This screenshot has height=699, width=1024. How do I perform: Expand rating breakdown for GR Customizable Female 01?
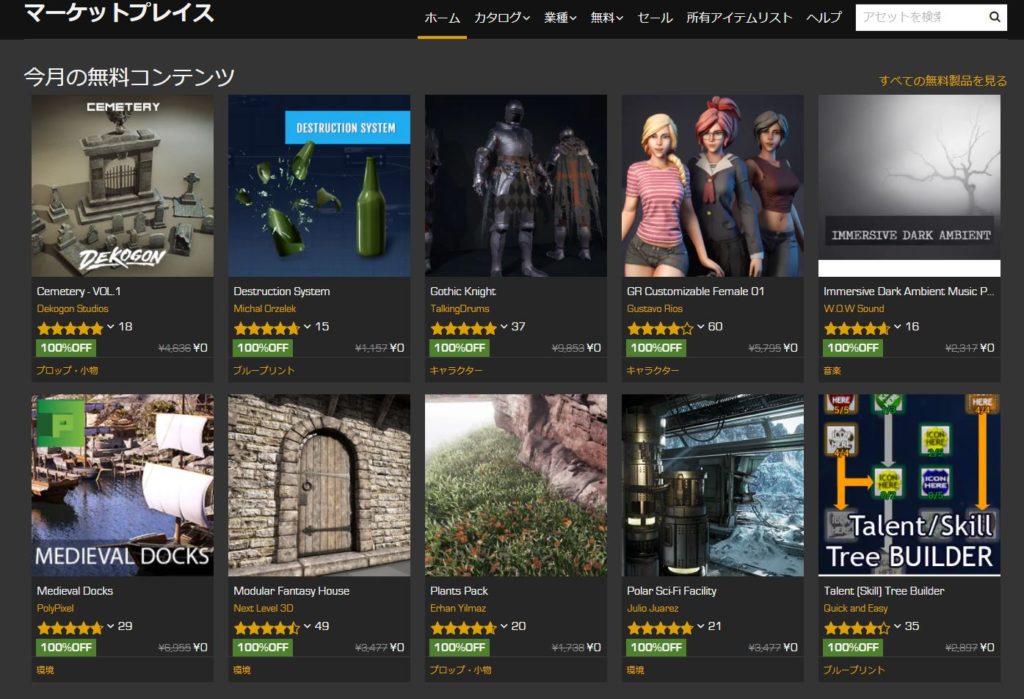click(700, 327)
